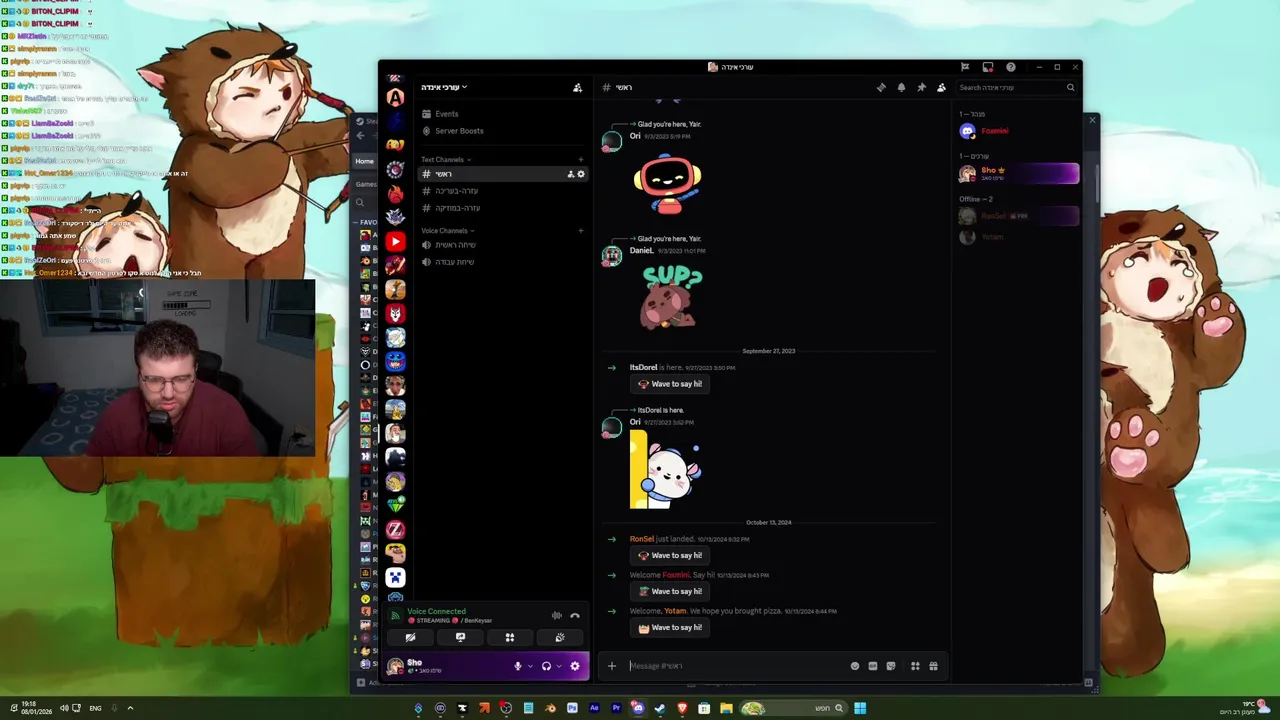Expand headphone output options arrow
The image size is (1280, 720).
pos(559,666)
